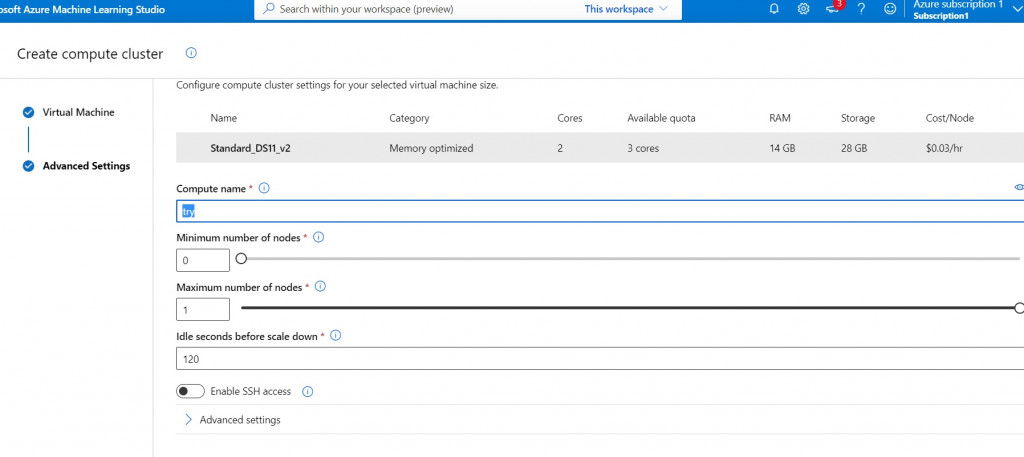Expand the Azure subscription account menu
This screenshot has width=1024, height=457.
point(1016,9)
